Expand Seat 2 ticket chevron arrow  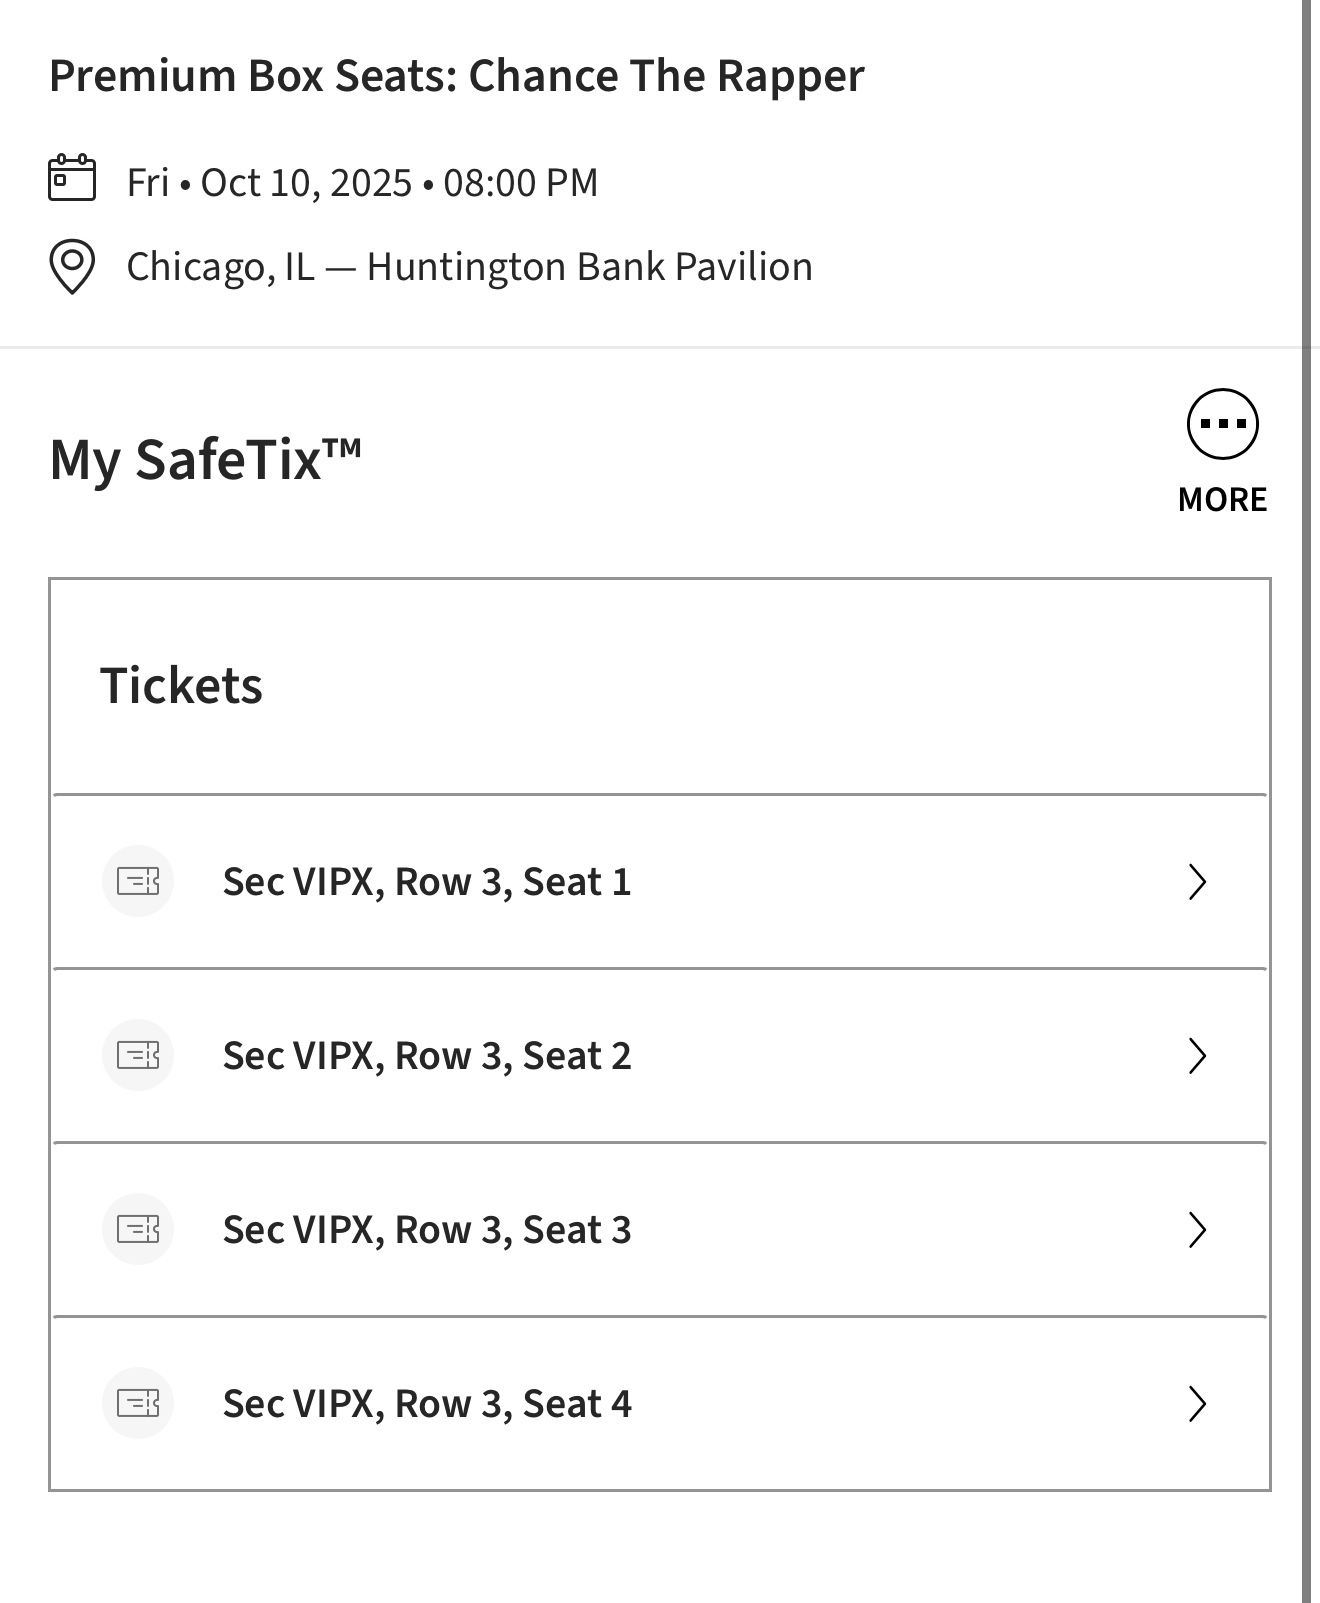click(x=1197, y=1056)
